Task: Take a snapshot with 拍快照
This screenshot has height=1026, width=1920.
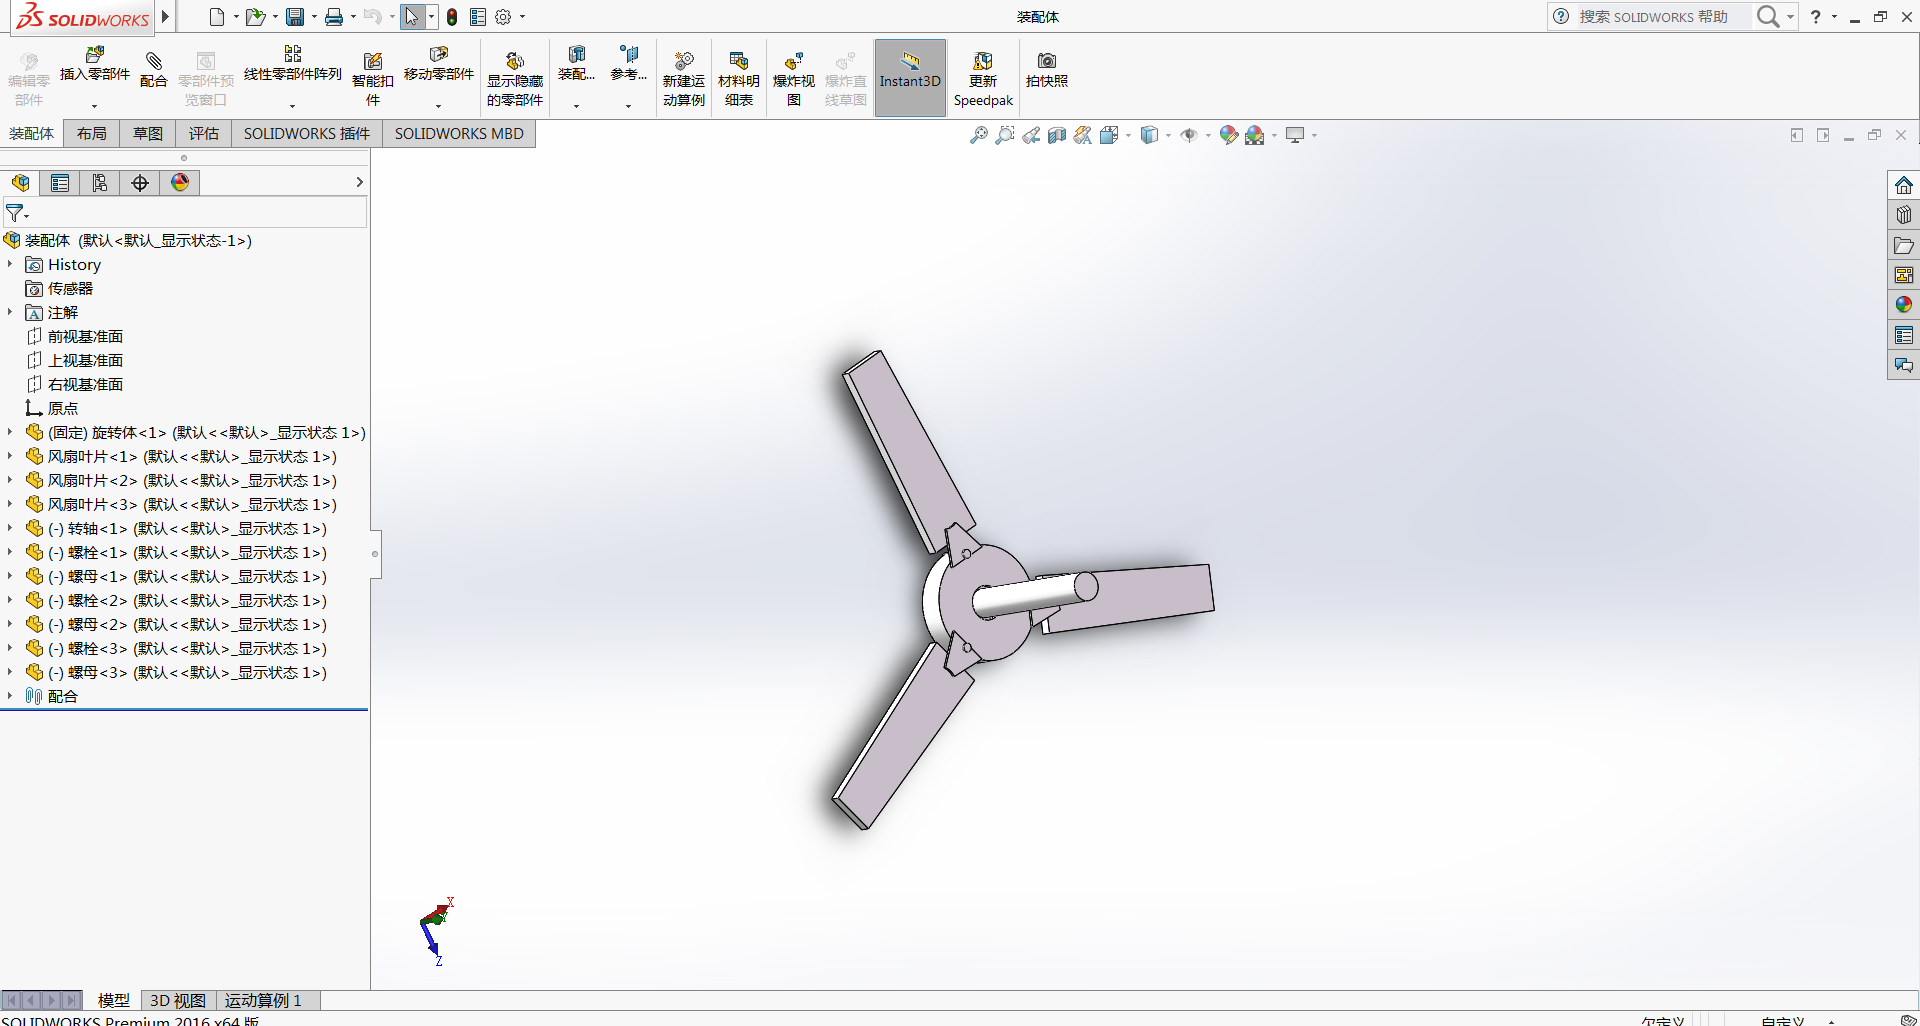Action: click(1047, 70)
